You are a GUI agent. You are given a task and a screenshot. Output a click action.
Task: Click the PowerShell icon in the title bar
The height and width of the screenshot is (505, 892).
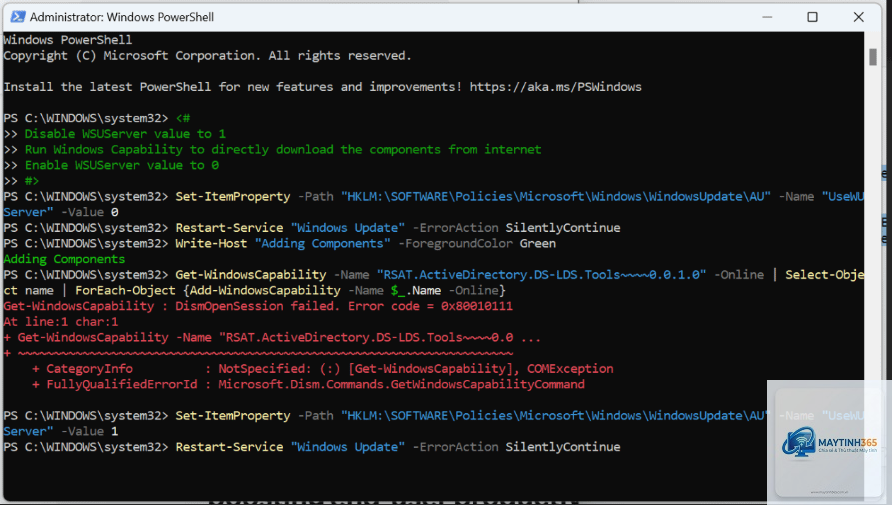pyautogui.click(x=18, y=17)
